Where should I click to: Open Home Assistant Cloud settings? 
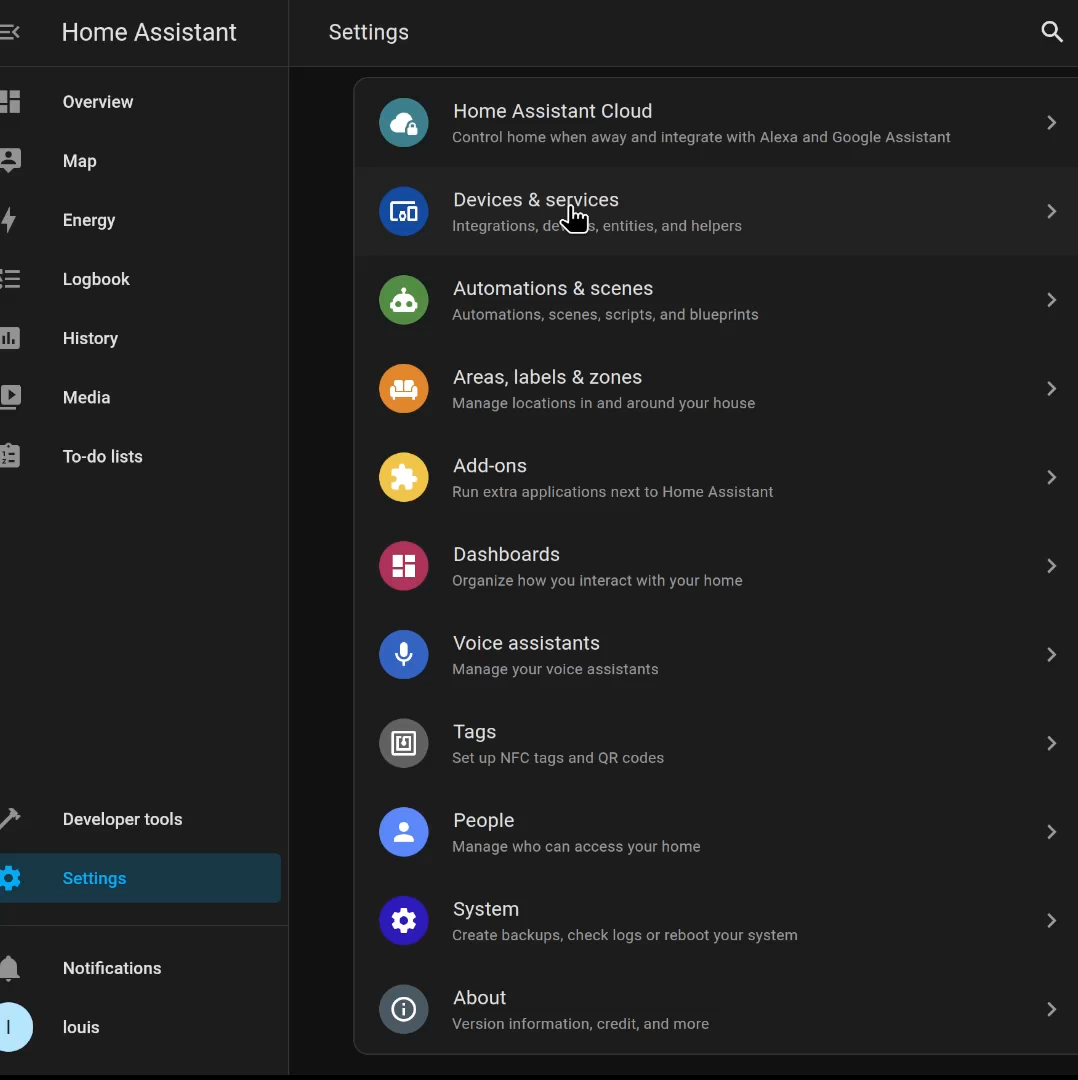click(x=716, y=123)
